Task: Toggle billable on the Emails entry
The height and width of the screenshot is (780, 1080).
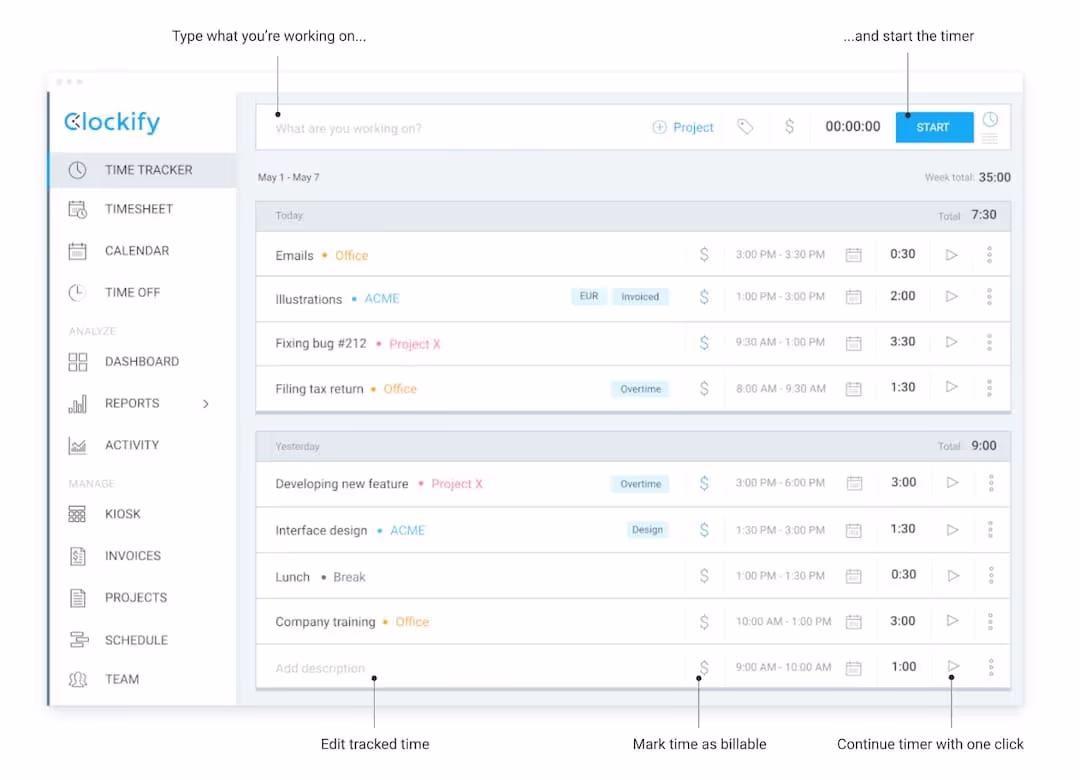Action: [x=704, y=254]
